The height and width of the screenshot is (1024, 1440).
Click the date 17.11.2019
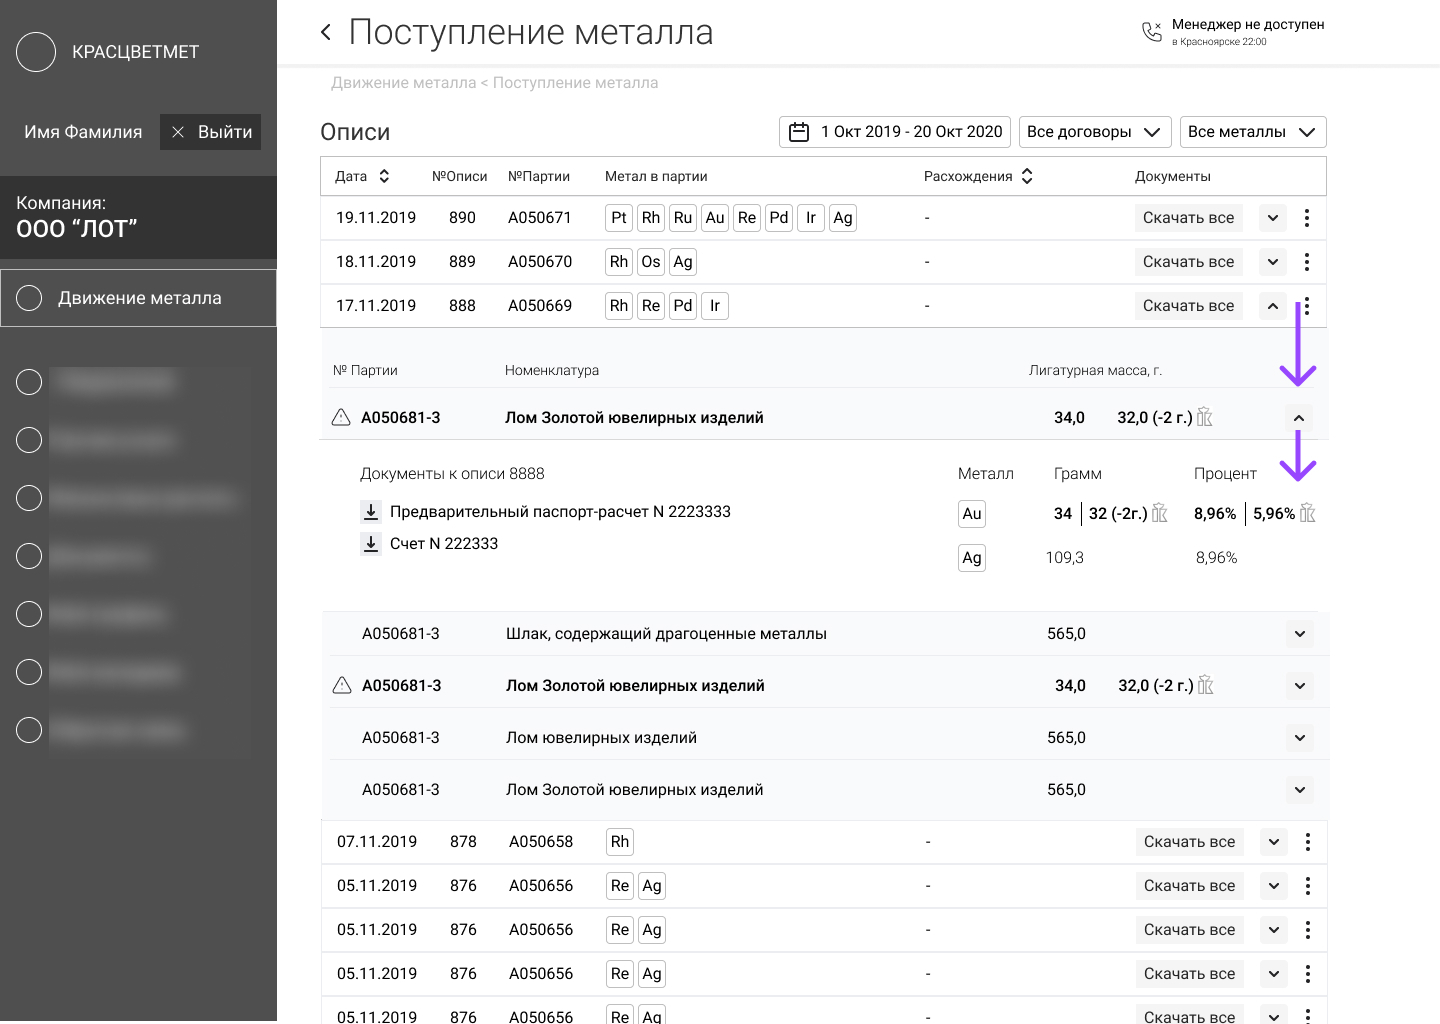[376, 306]
